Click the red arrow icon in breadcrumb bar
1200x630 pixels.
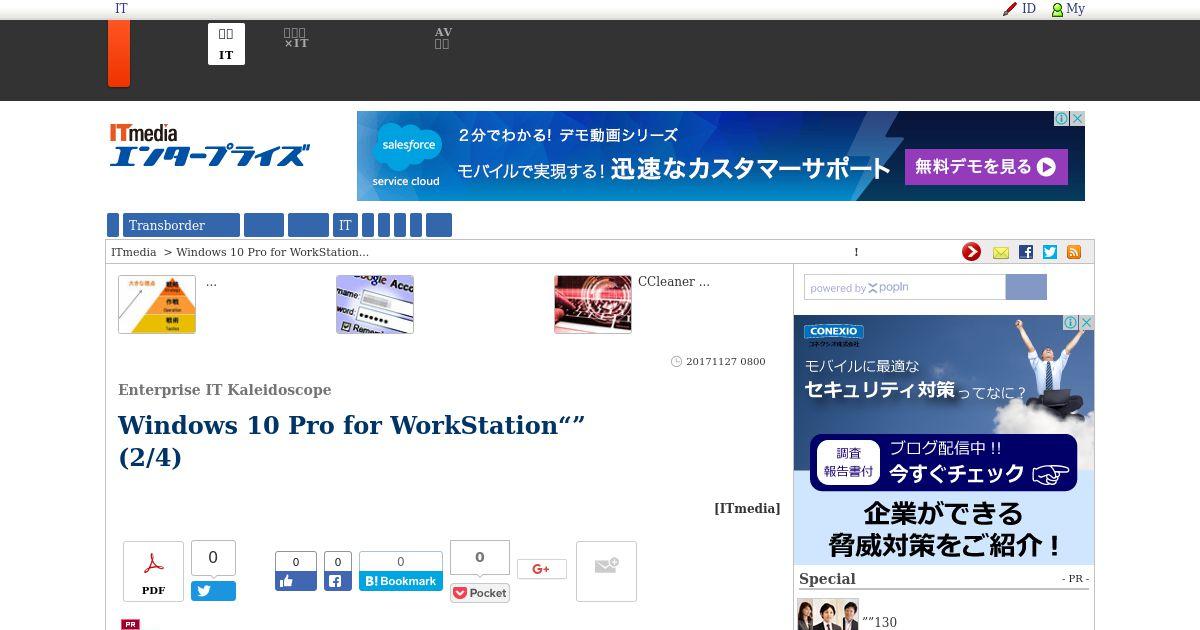click(971, 252)
